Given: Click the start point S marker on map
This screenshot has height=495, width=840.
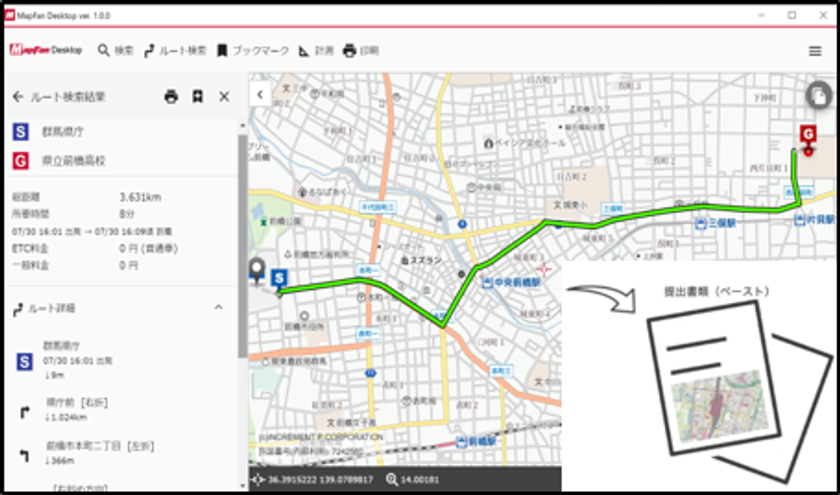Looking at the screenshot, I should point(279,280).
